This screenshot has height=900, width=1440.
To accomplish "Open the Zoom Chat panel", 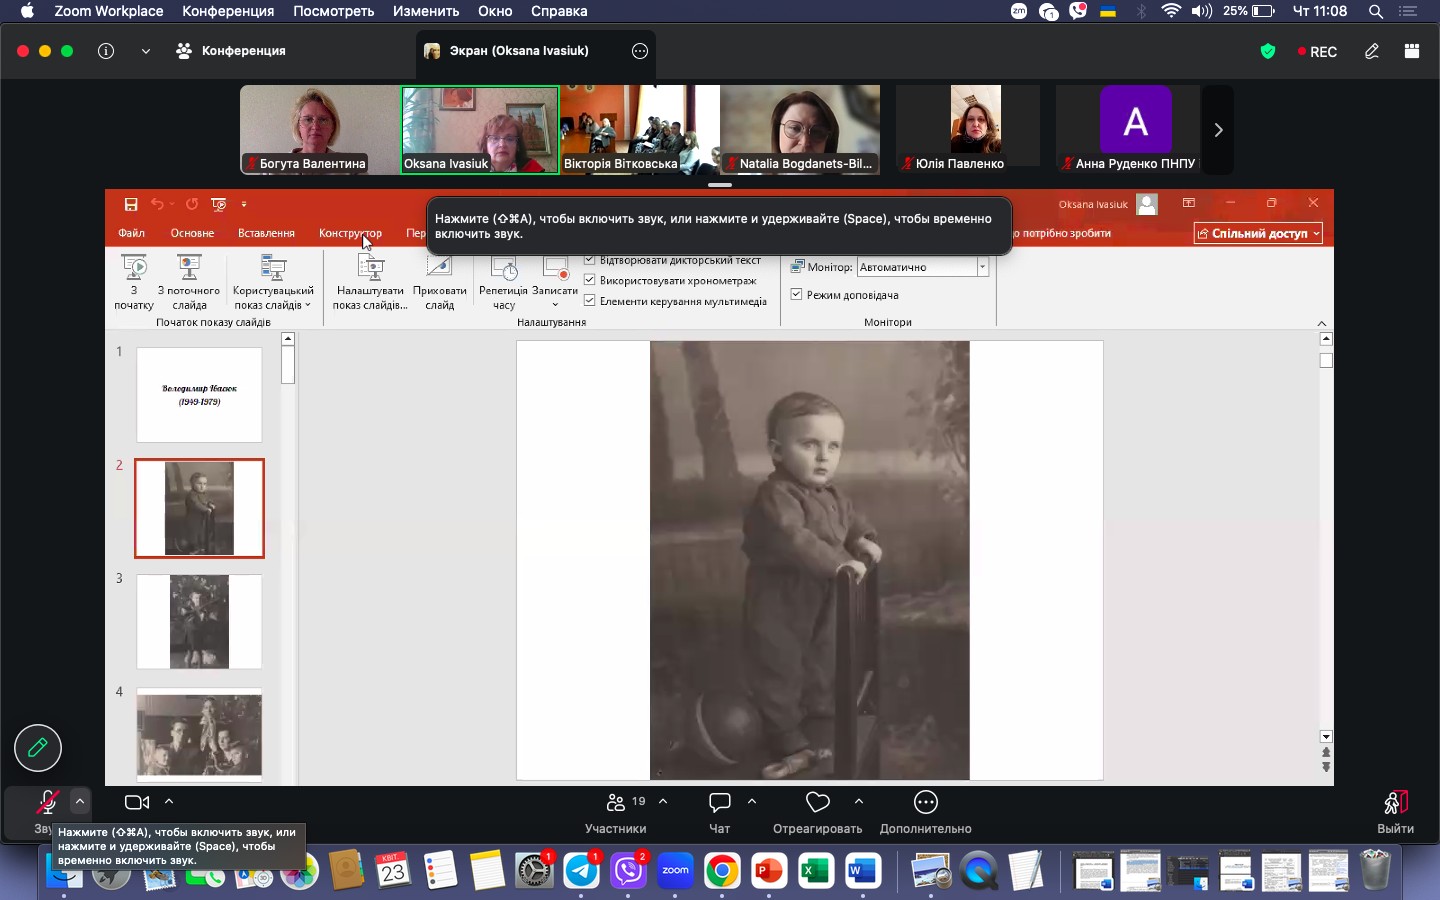I will point(720,804).
